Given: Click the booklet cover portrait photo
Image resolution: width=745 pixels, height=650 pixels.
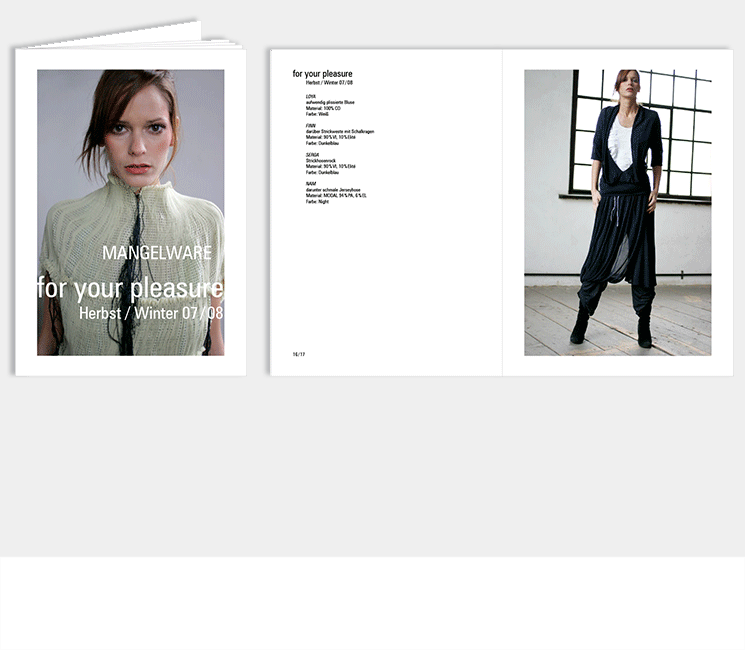Looking at the screenshot, I should click(131, 212).
